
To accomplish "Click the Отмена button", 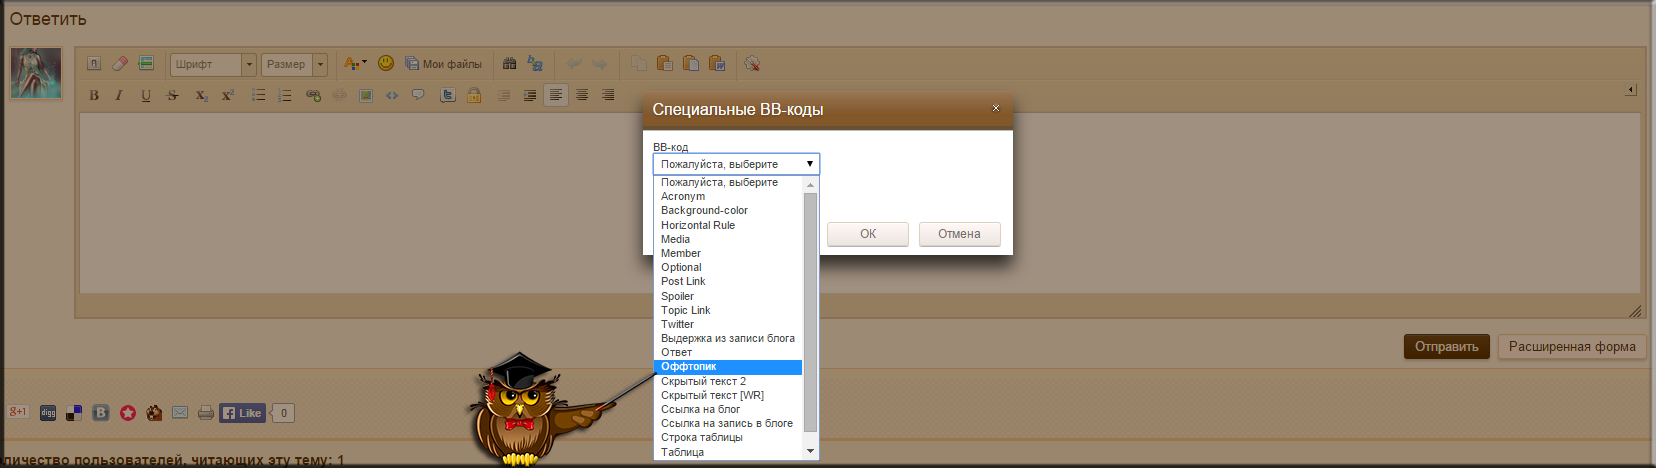I will pyautogui.click(x=958, y=234).
